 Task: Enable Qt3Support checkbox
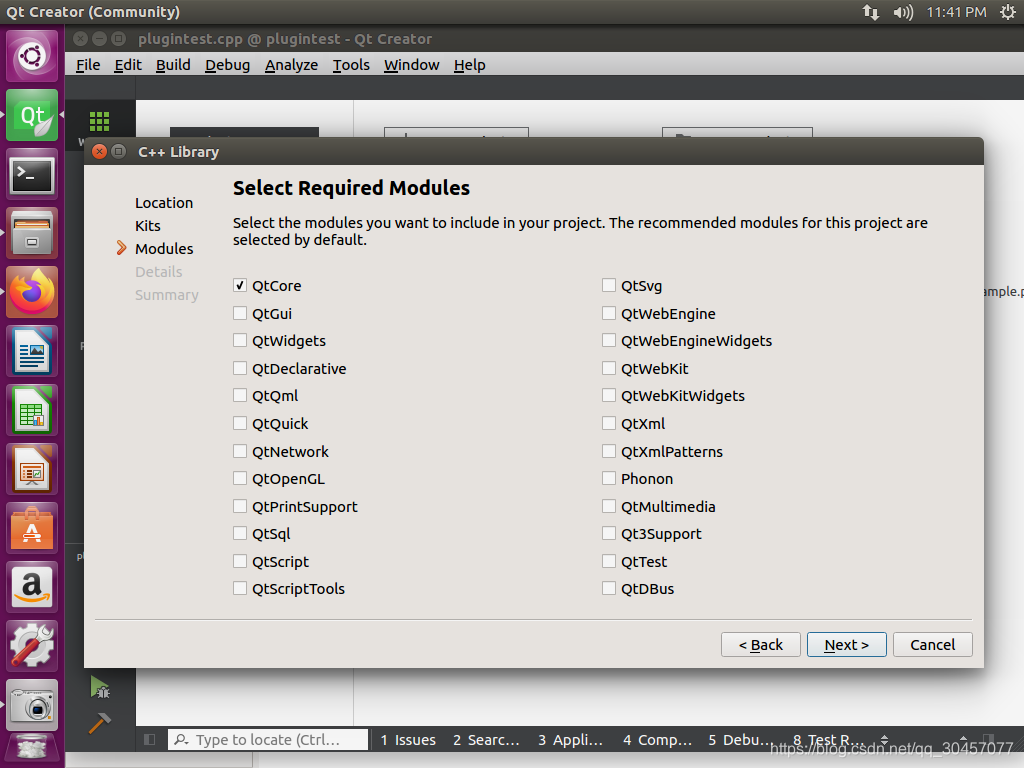pyautogui.click(x=609, y=534)
